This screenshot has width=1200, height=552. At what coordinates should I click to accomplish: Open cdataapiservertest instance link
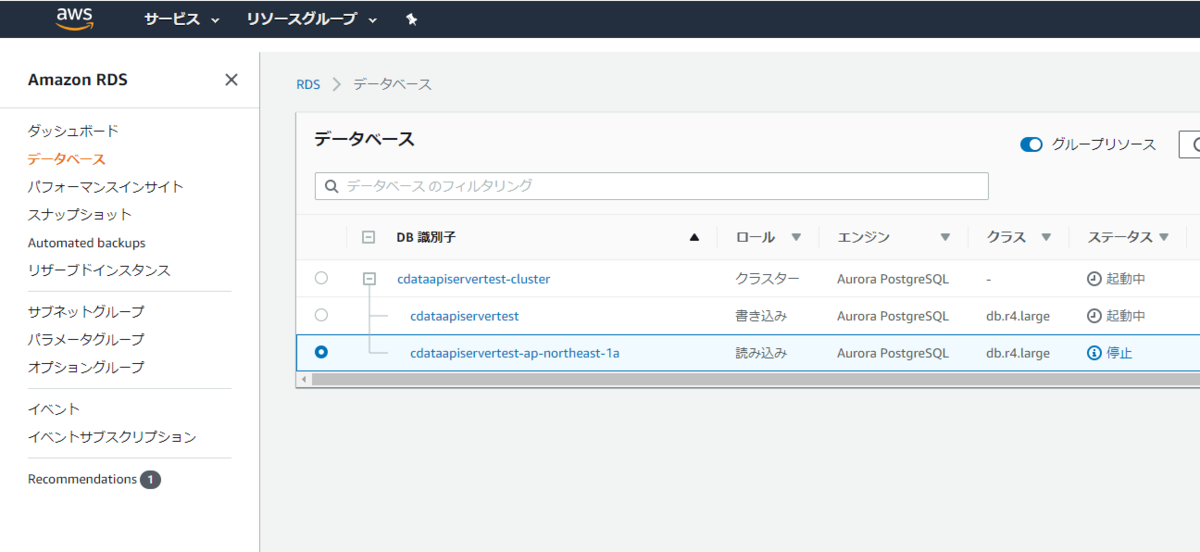tap(464, 316)
